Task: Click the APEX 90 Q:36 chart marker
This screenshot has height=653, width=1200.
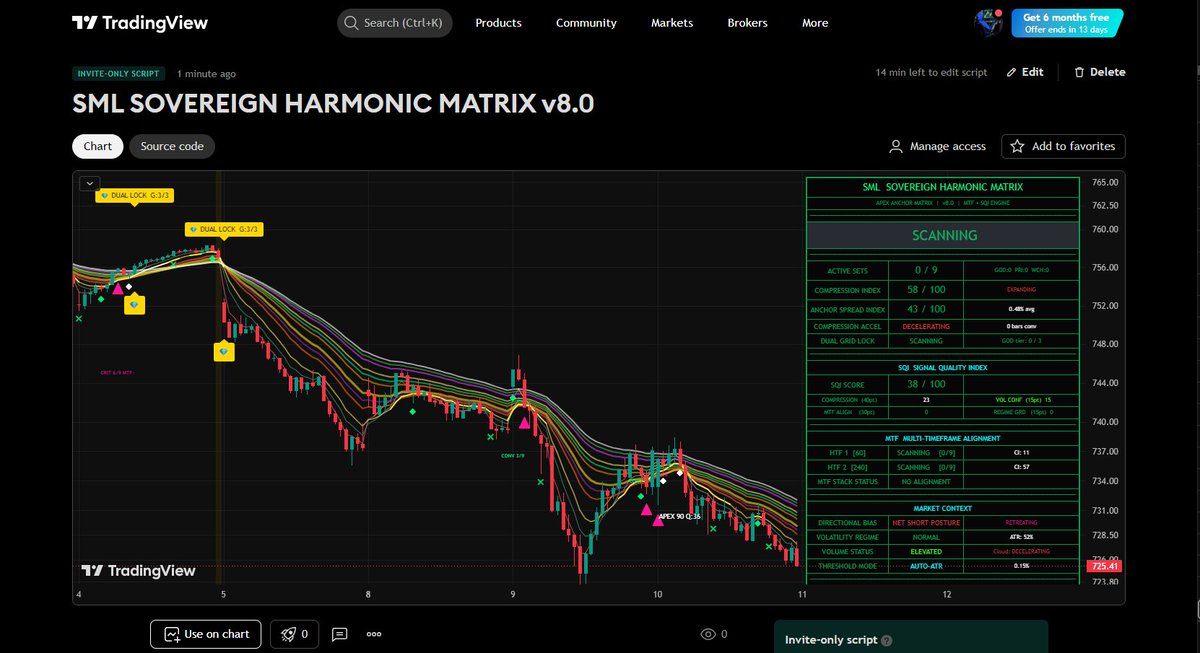Action: pyautogui.click(x=679, y=517)
